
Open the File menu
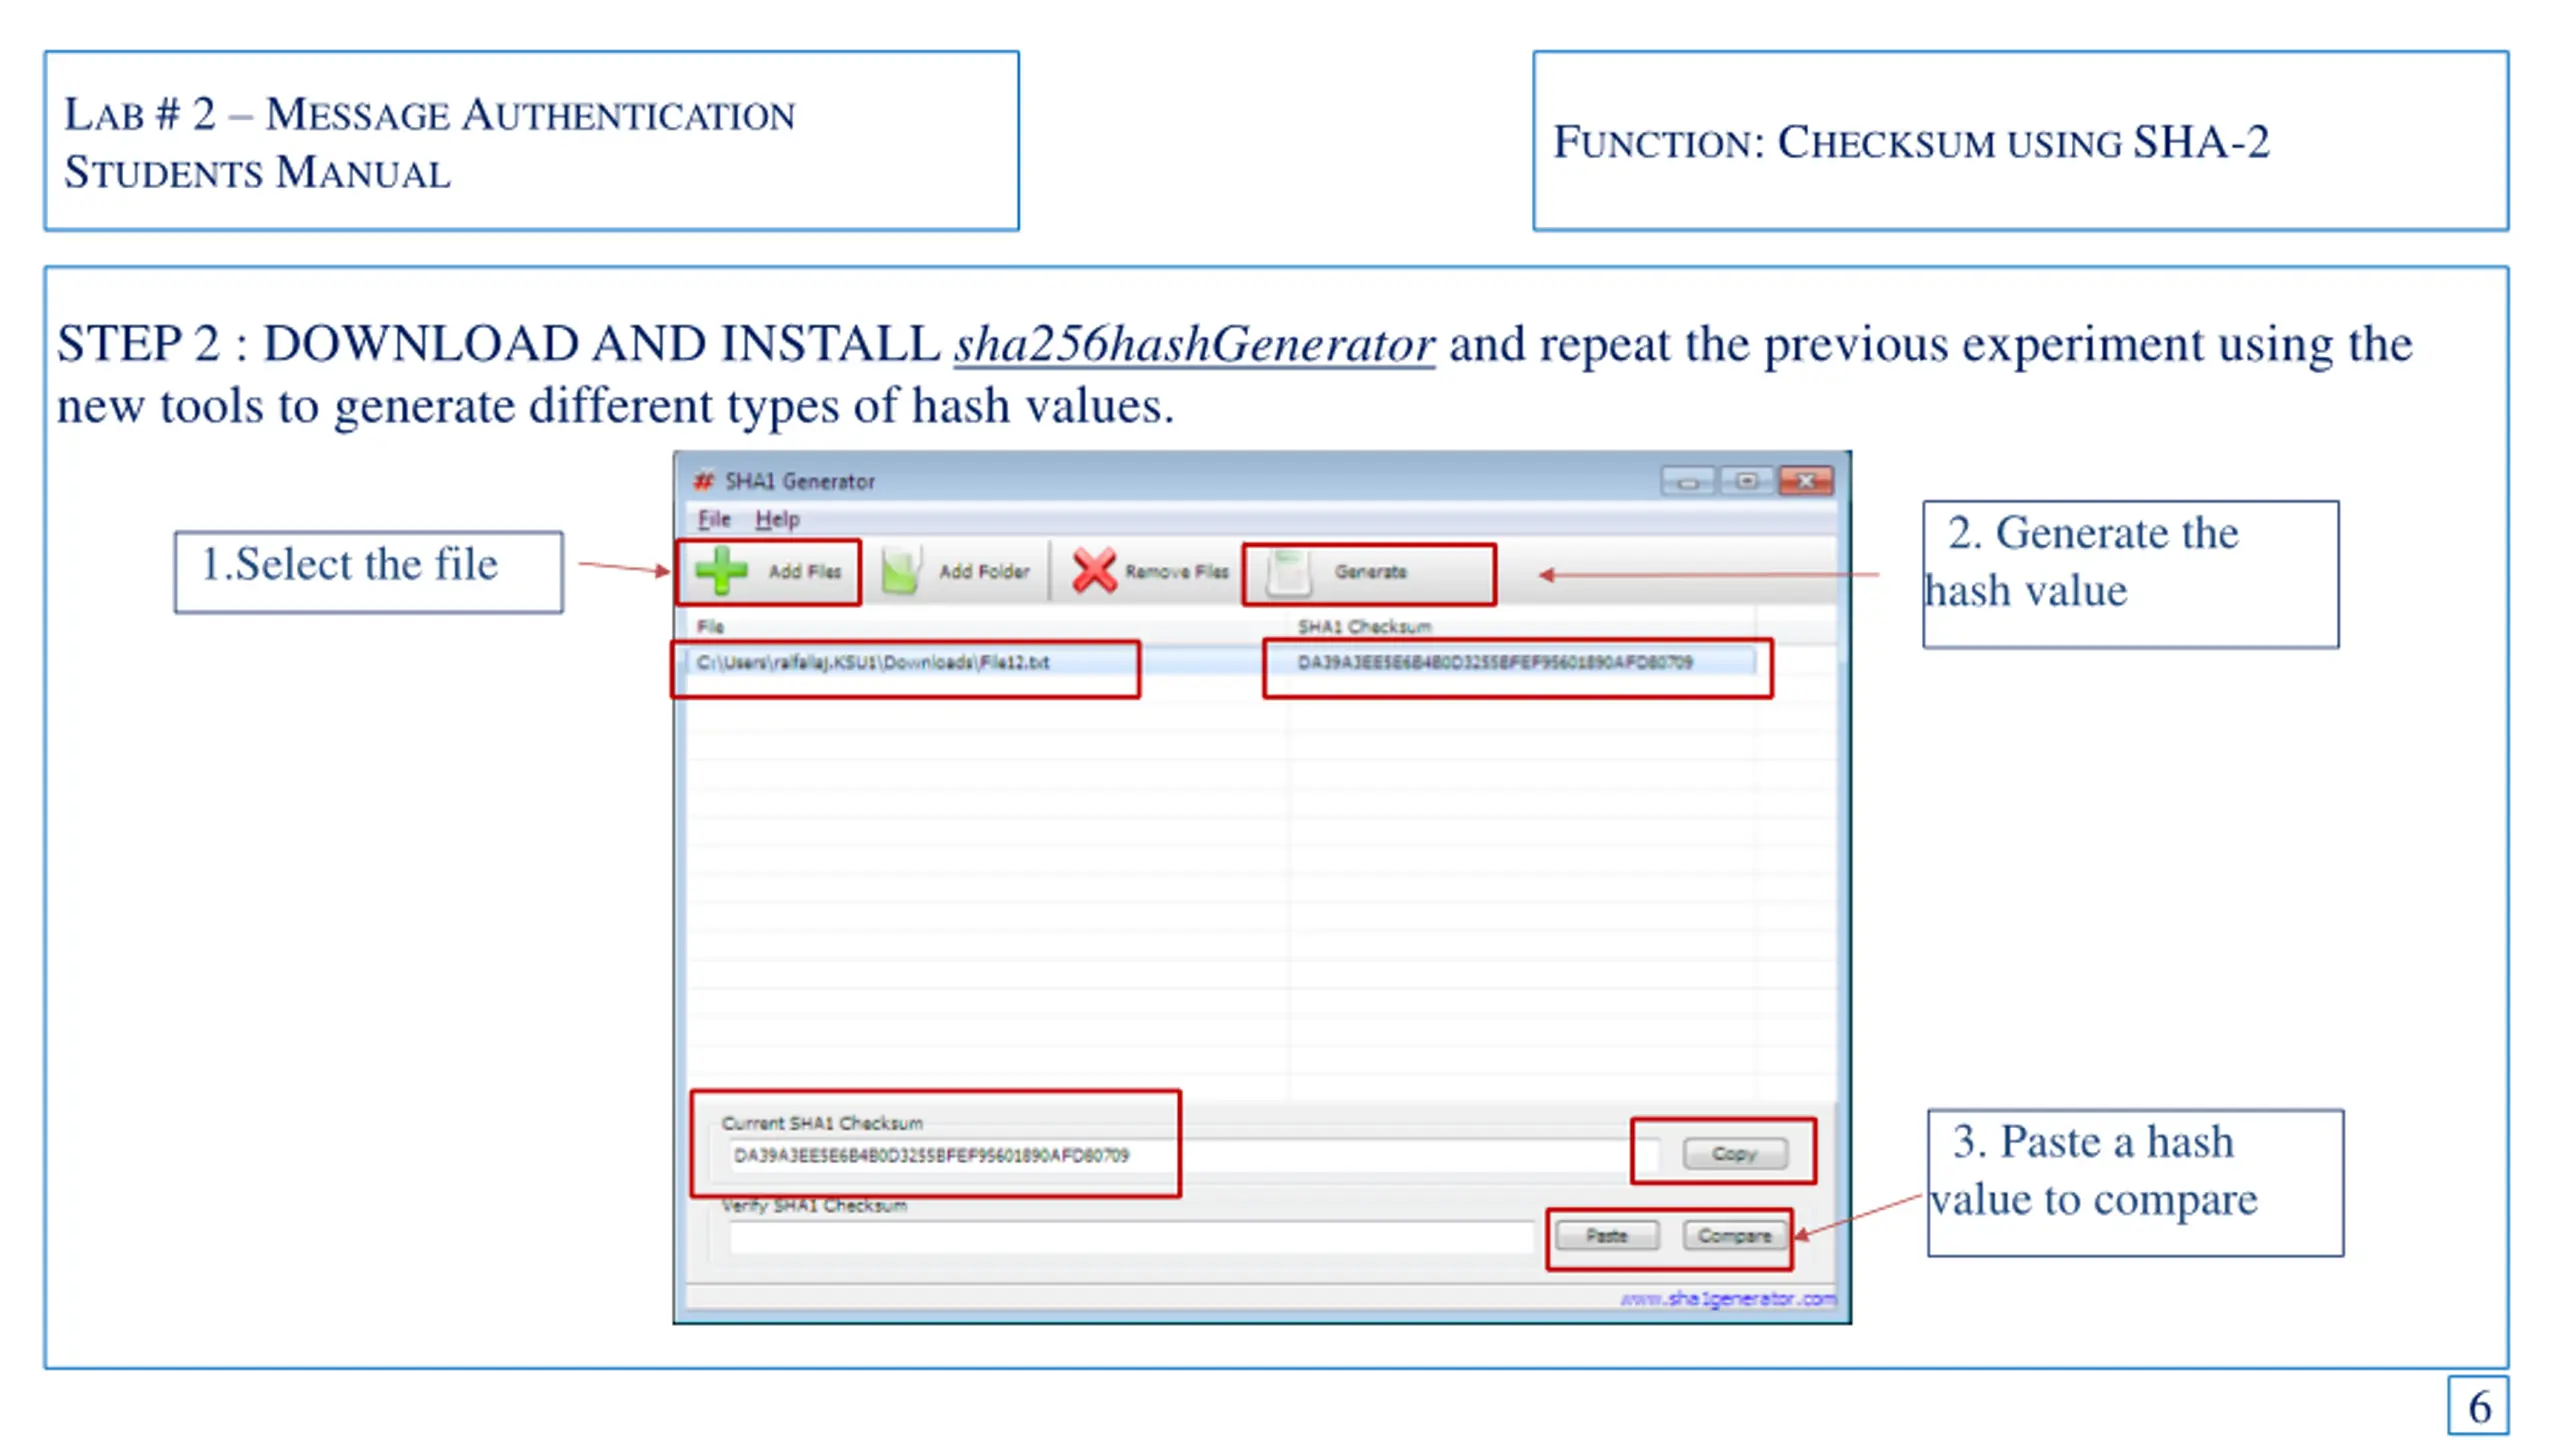click(713, 519)
